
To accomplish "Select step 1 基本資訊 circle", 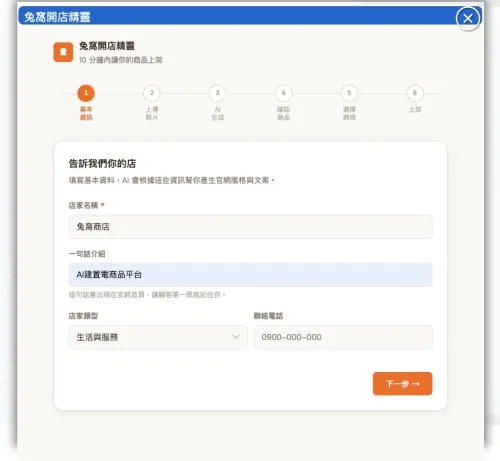I will [x=86, y=93].
